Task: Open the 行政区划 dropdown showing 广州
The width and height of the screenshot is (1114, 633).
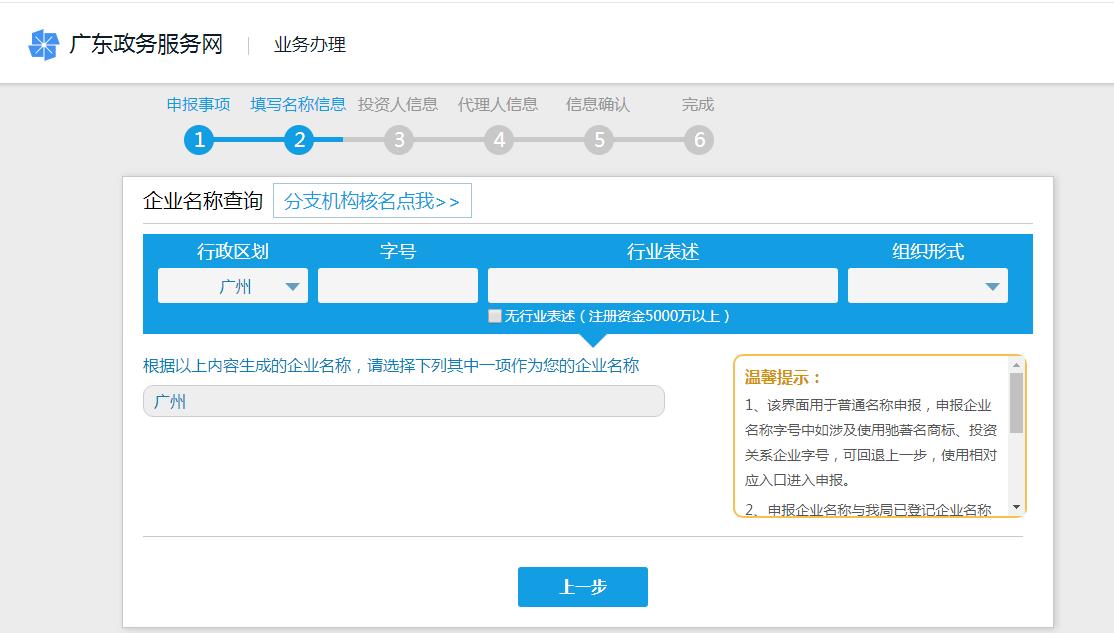Action: [231, 285]
